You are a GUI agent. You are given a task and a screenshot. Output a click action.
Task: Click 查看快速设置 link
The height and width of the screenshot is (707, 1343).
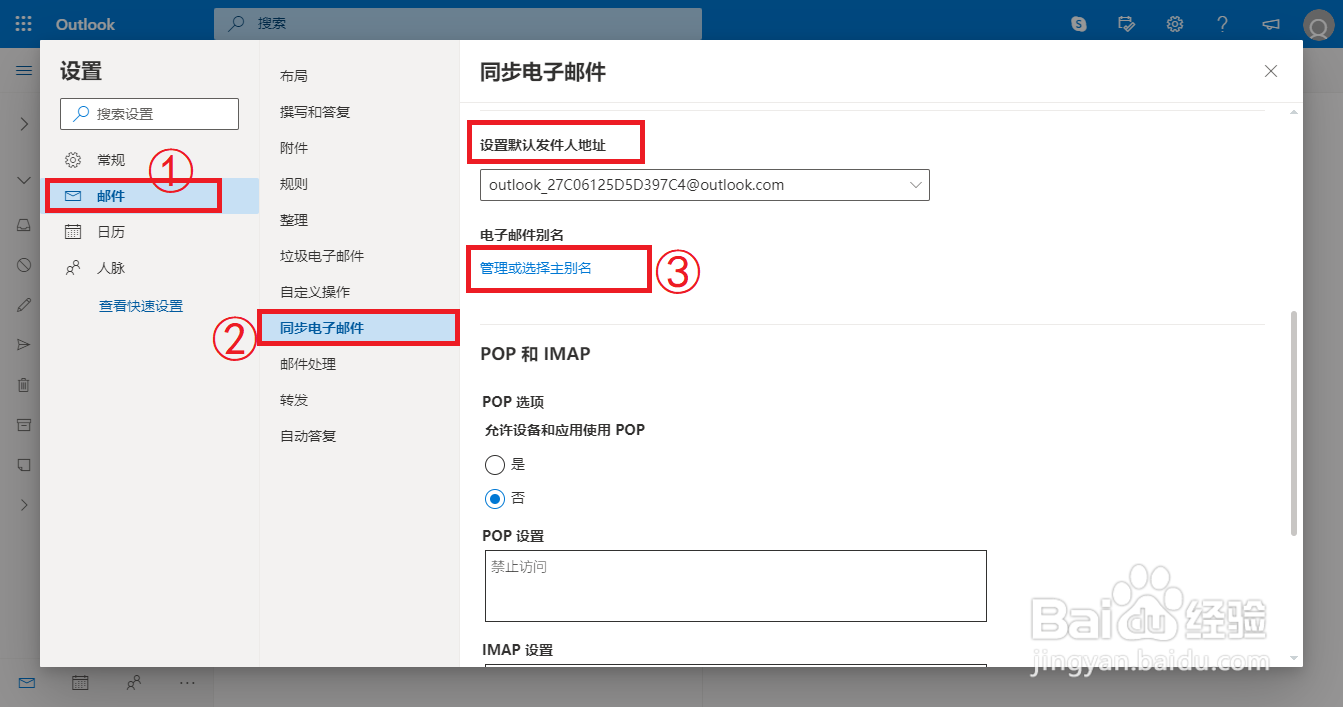click(141, 306)
